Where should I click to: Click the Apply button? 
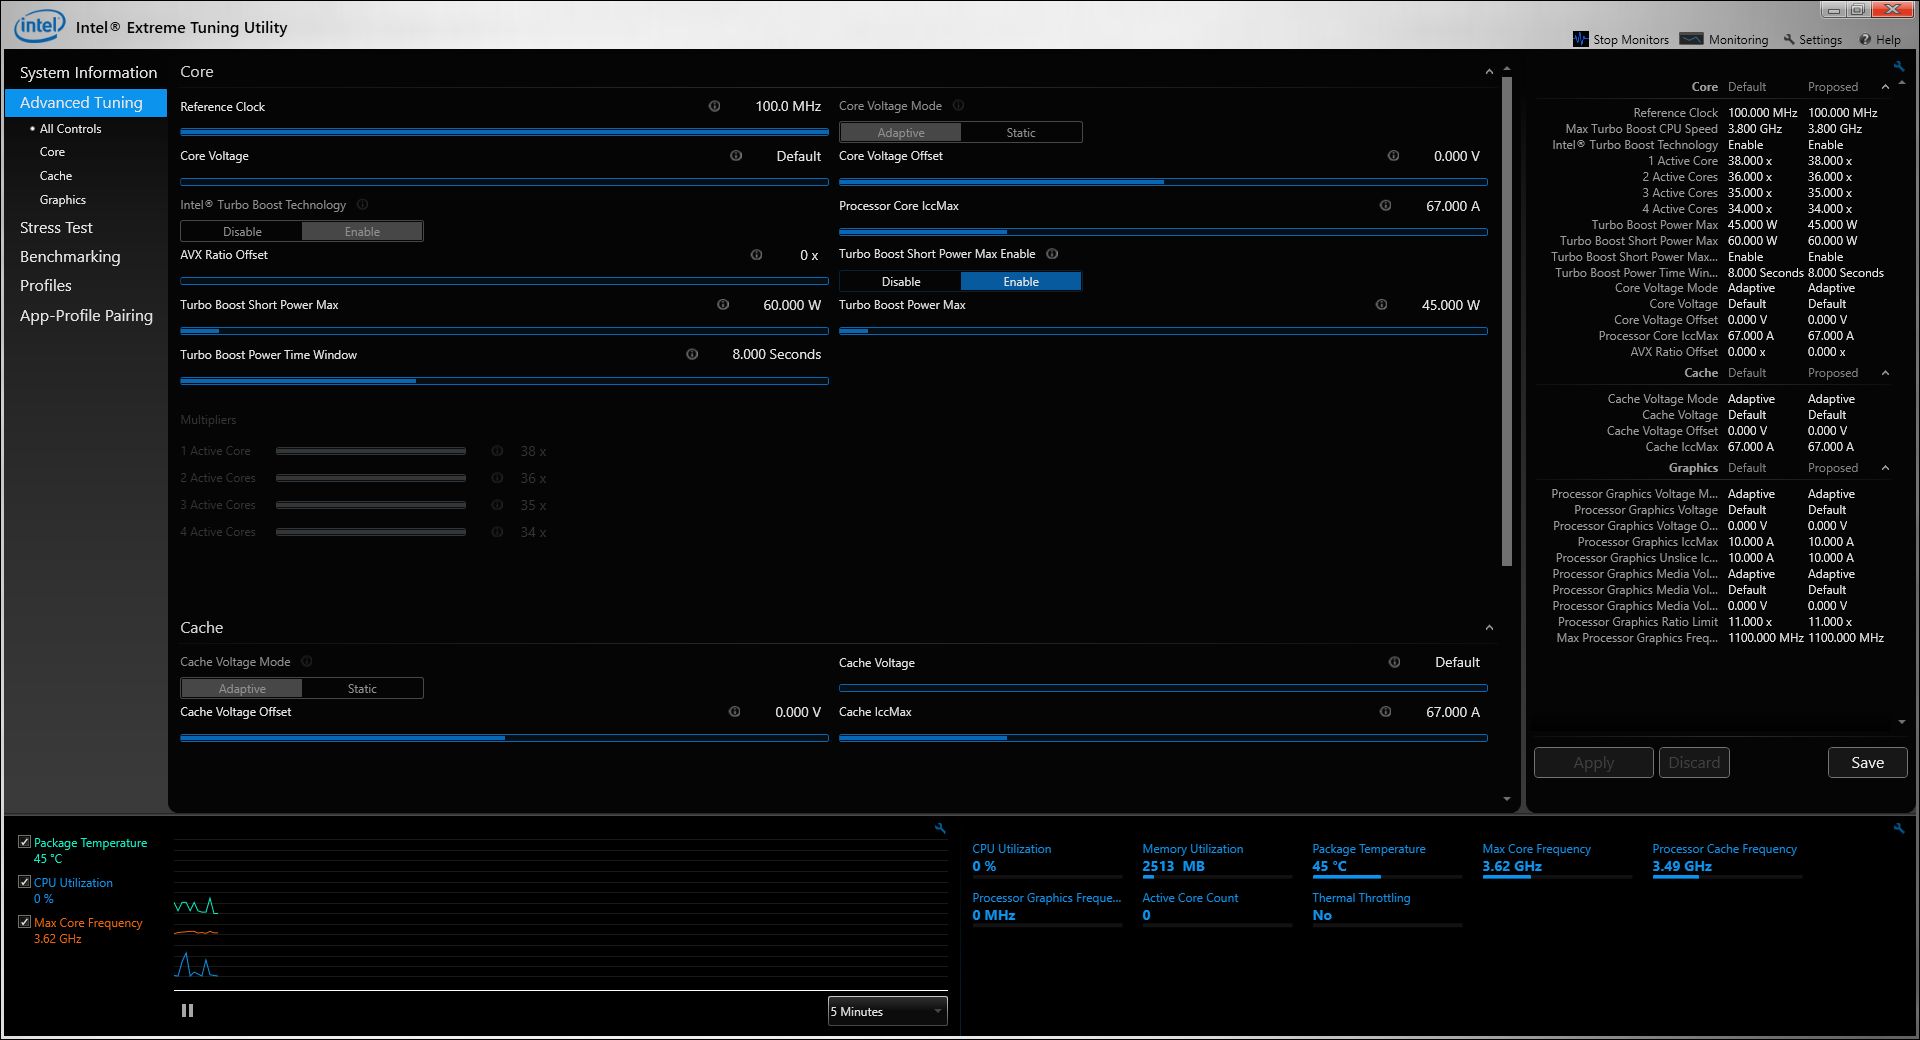coord(1593,762)
